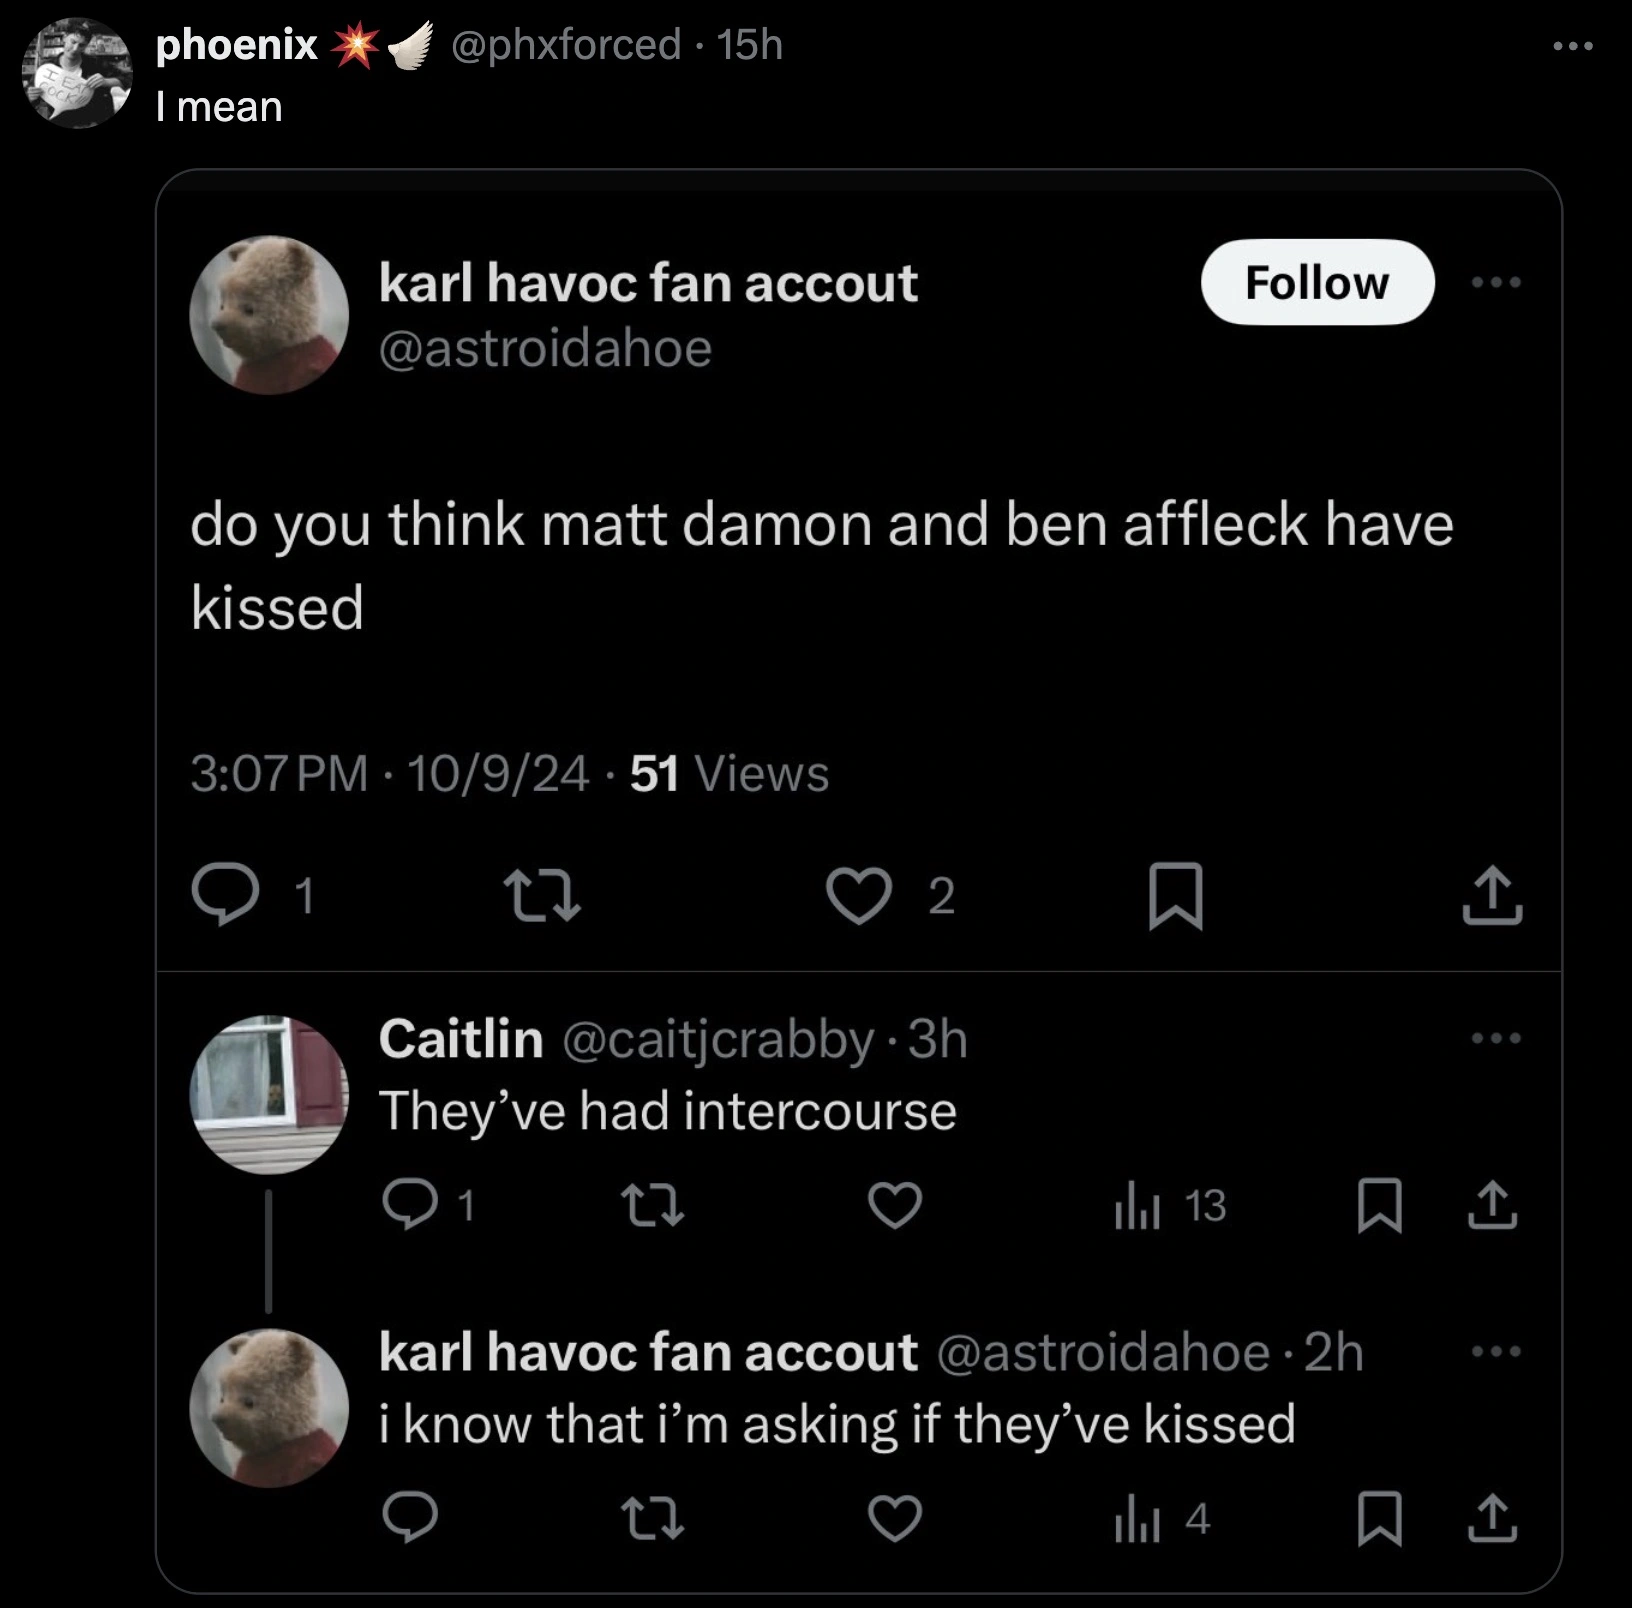
Task: Open the @phxforced profile handle
Action: (x=566, y=45)
